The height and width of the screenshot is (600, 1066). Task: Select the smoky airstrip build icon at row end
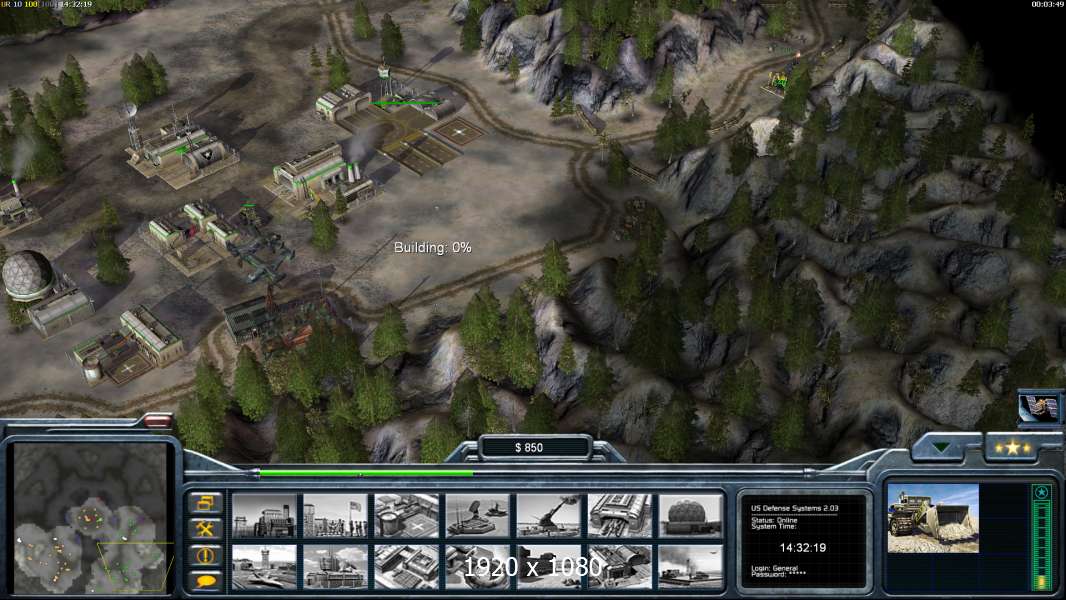(x=691, y=566)
